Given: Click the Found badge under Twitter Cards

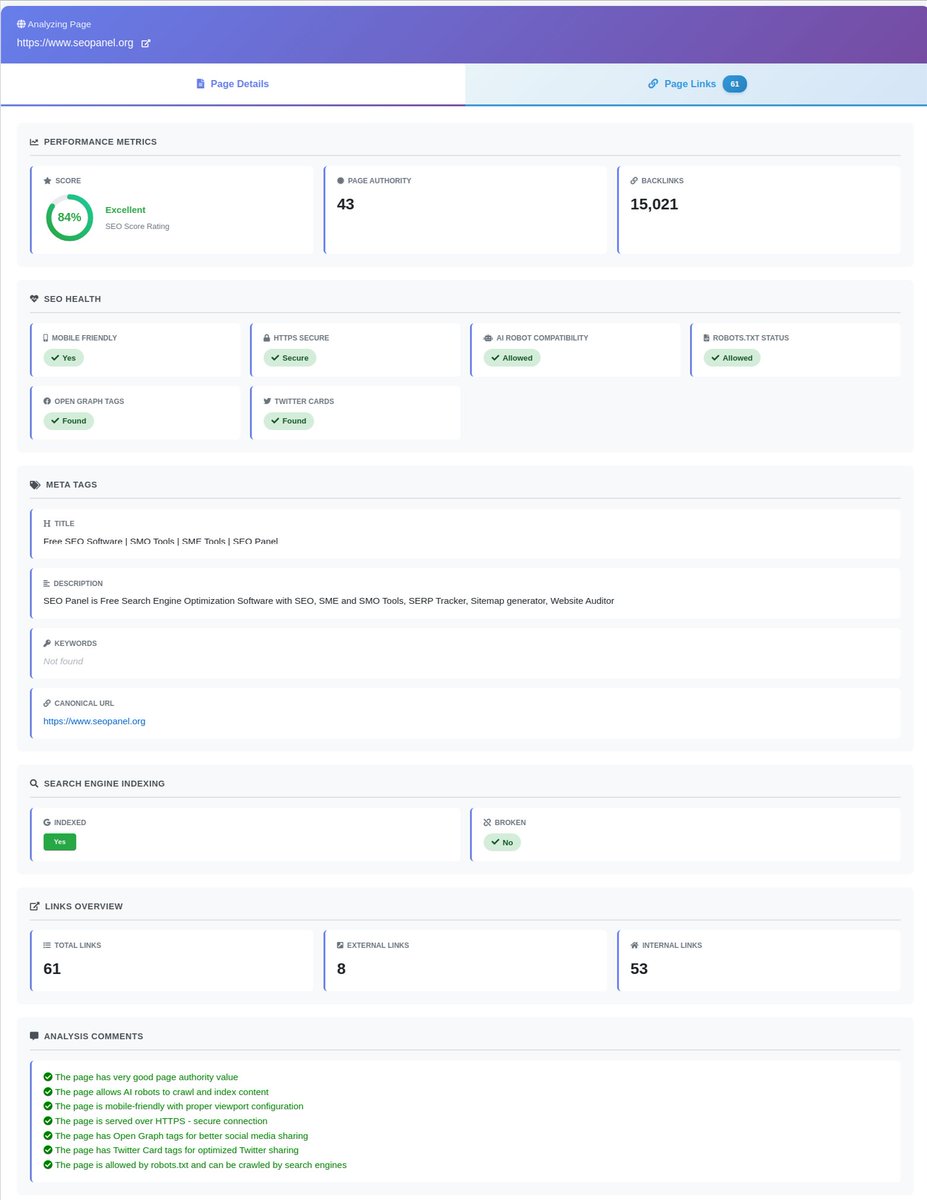Looking at the screenshot, I should pos(289,421).
